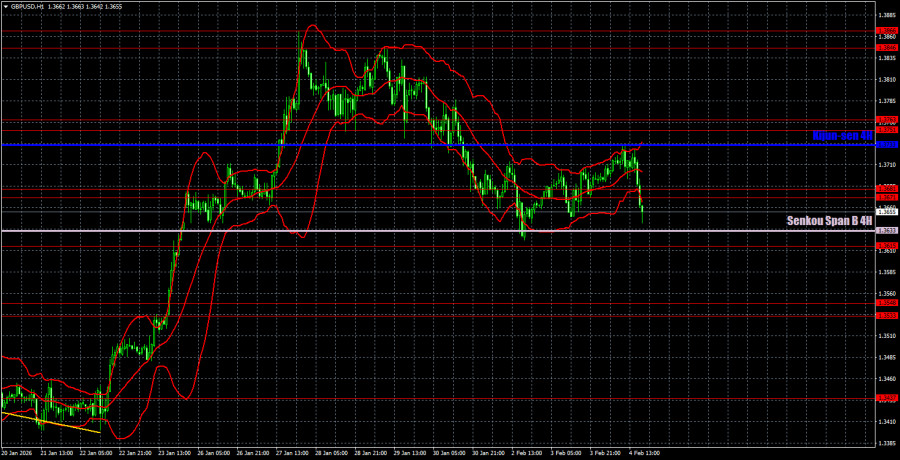Image resolution: width=900 pixels, height=460 pixels.
Task: Click the chart menu triangle beside GBPUSD,H1
Action: click(x=5, y=5)
